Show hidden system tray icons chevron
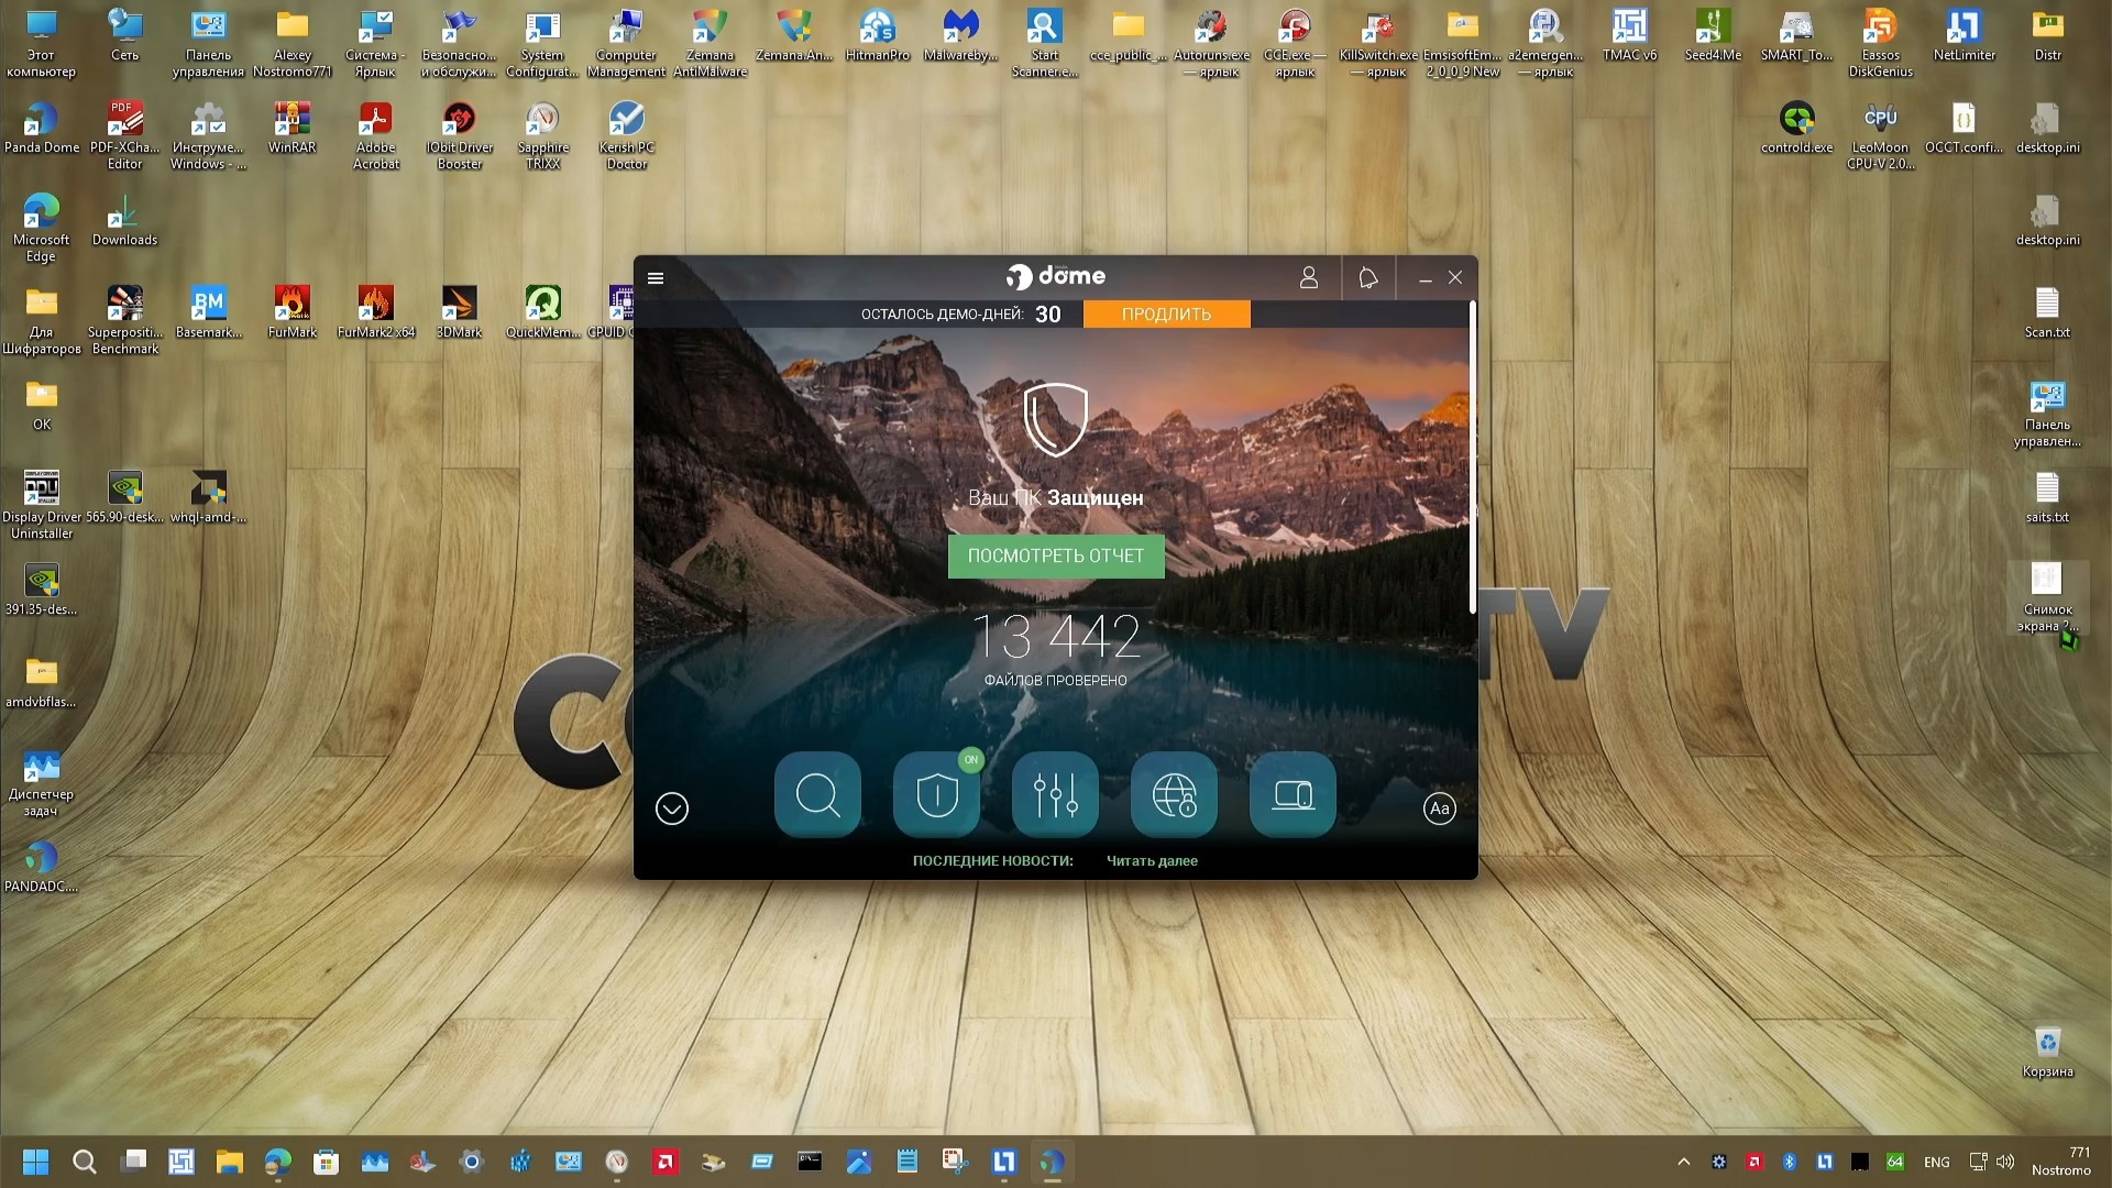Screen dimensions: 2112x1188 1683,1161
